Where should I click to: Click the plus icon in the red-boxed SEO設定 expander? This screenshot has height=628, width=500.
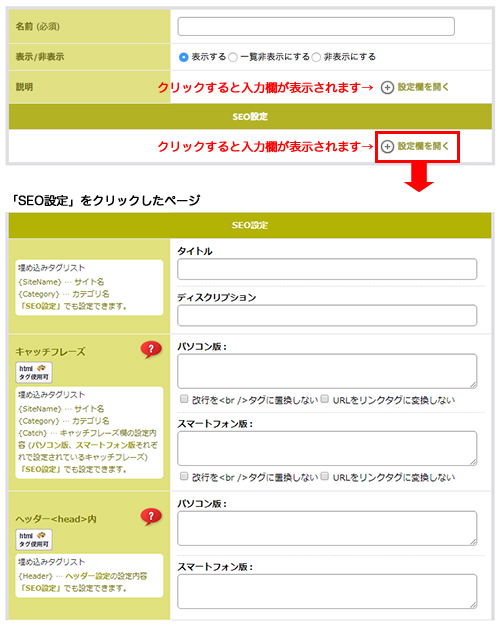click(387, 147)
